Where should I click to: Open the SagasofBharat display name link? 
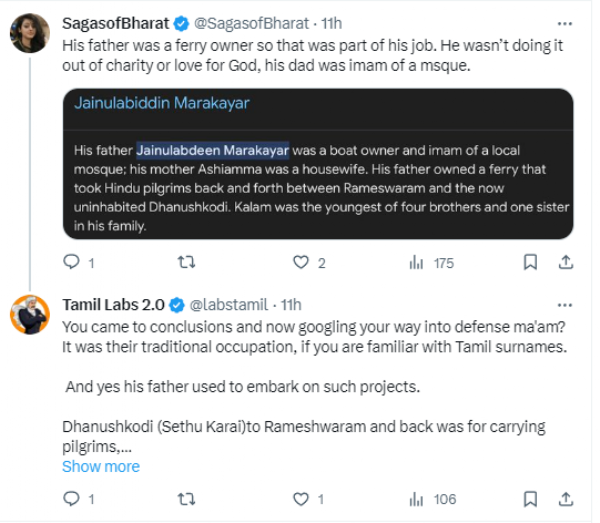coord(115,20)
